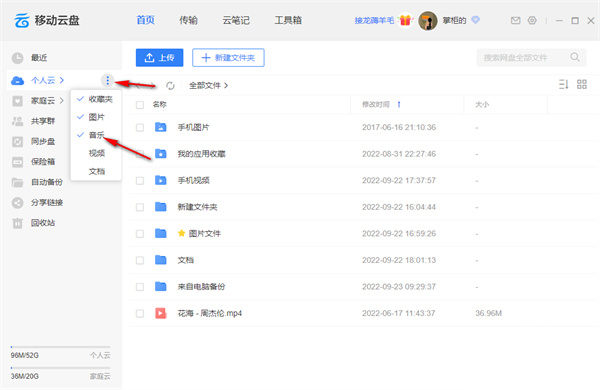
Task: Click the blue membership diamond badge
Action: click(x=475, y=20)
